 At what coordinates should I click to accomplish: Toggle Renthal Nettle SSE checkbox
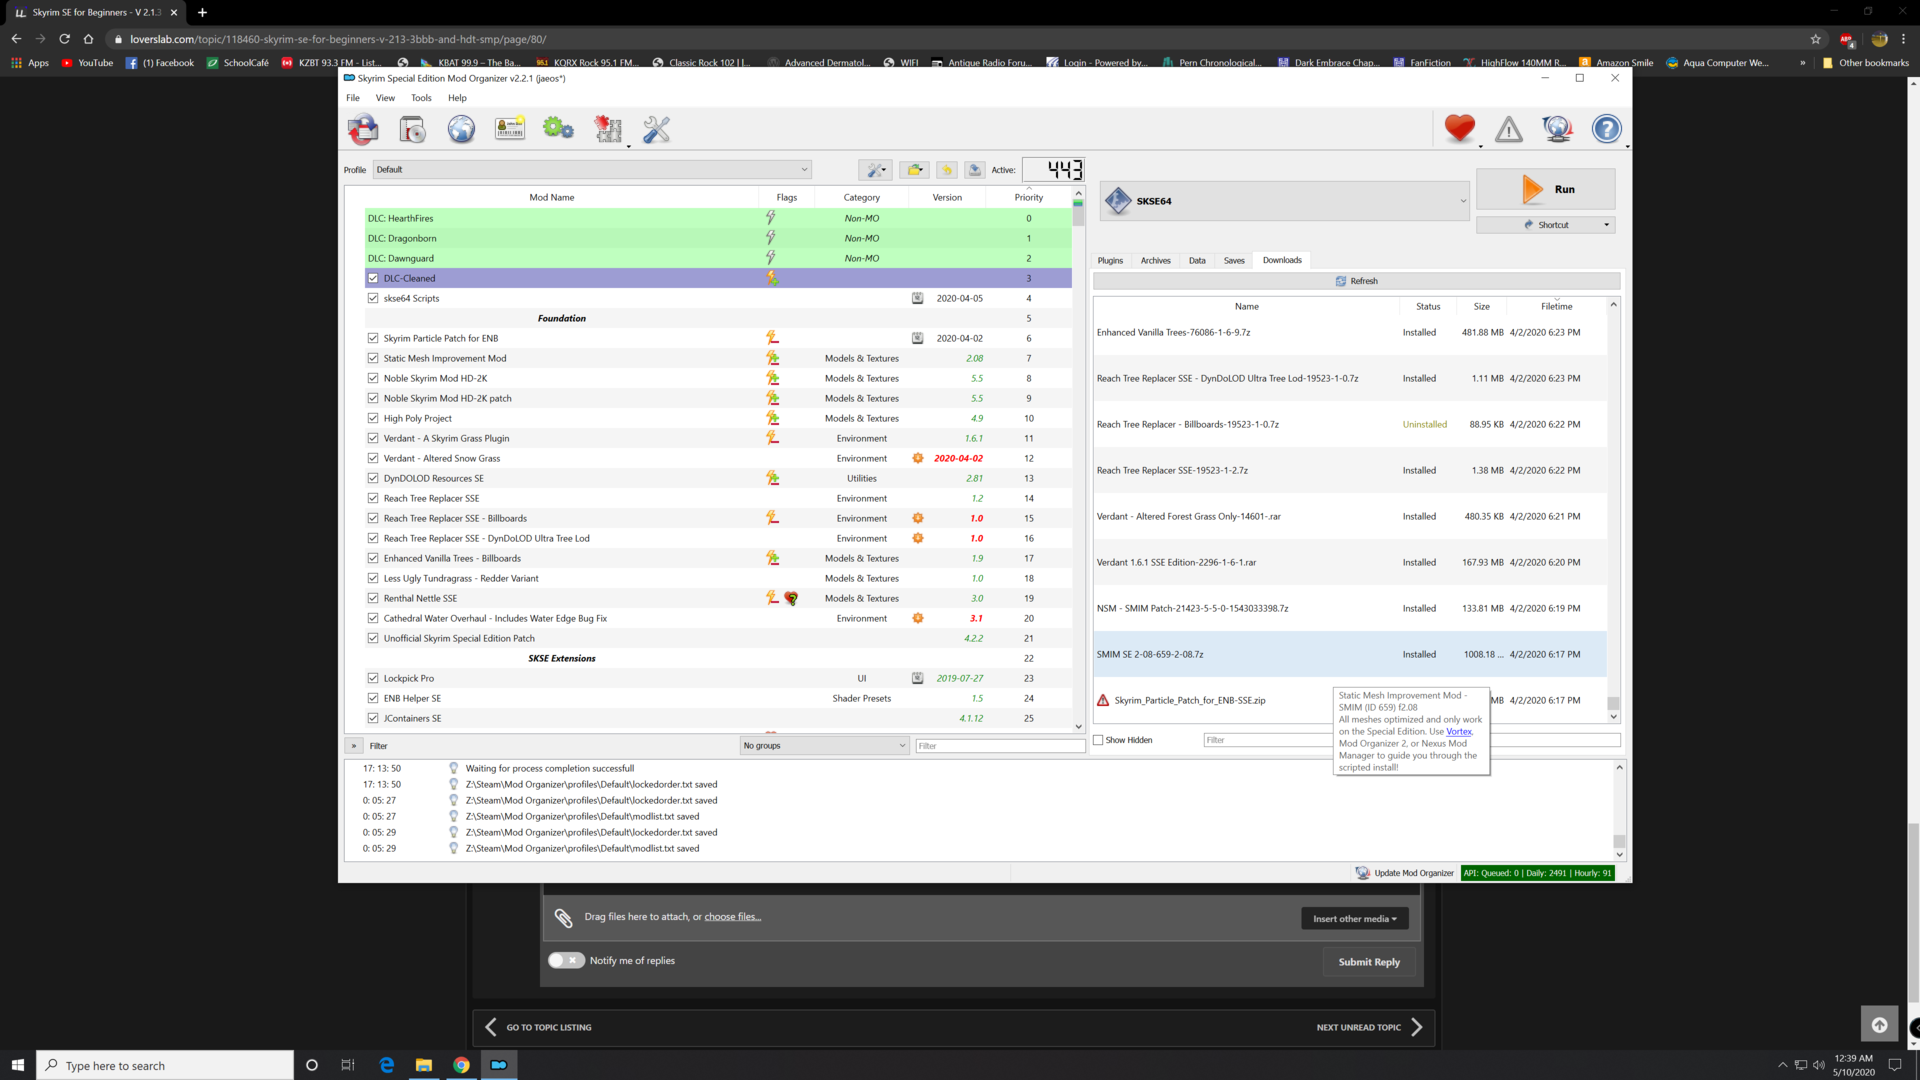pos(373,598)
